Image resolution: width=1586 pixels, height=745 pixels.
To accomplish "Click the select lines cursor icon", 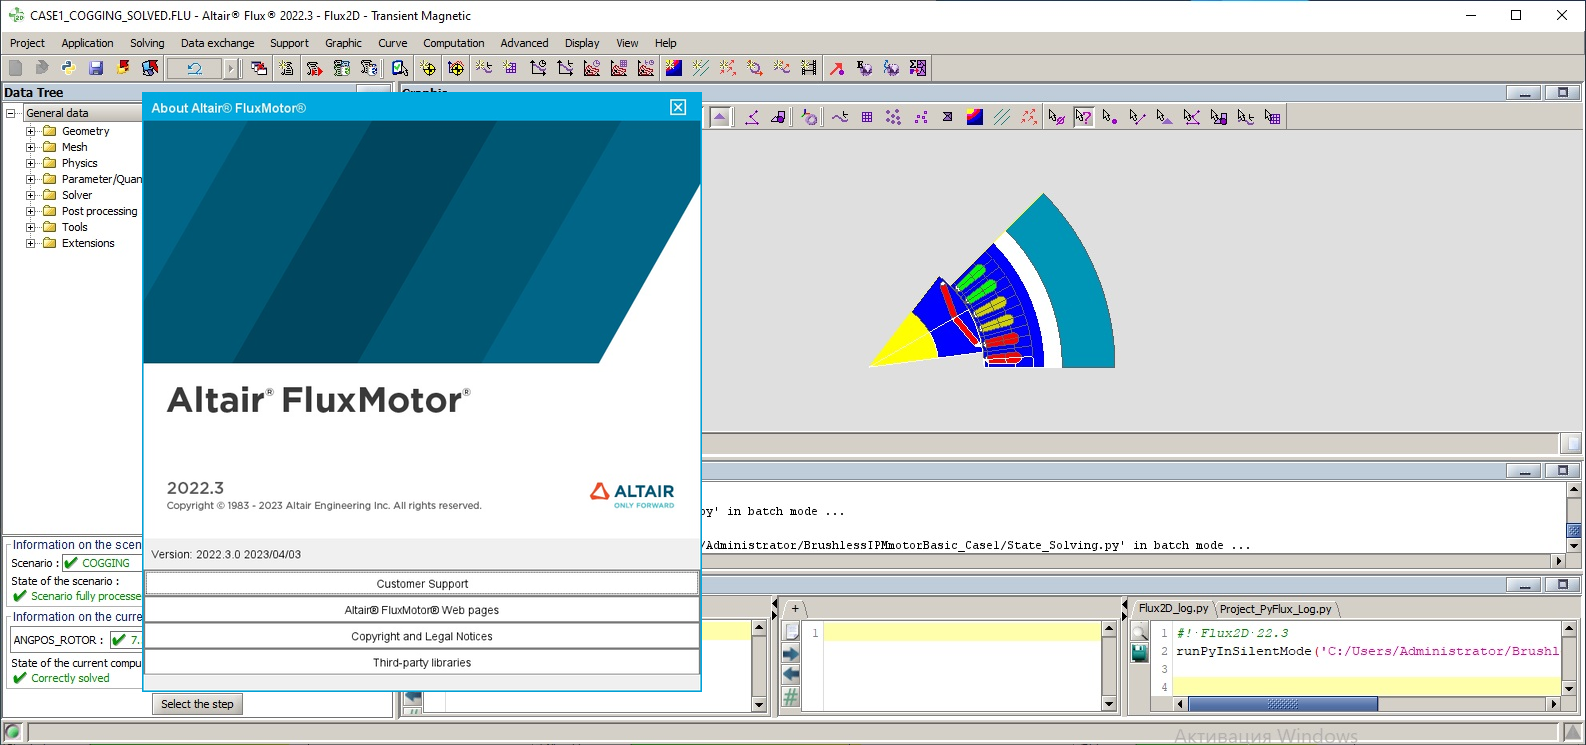I will [x=1137, y=117].
